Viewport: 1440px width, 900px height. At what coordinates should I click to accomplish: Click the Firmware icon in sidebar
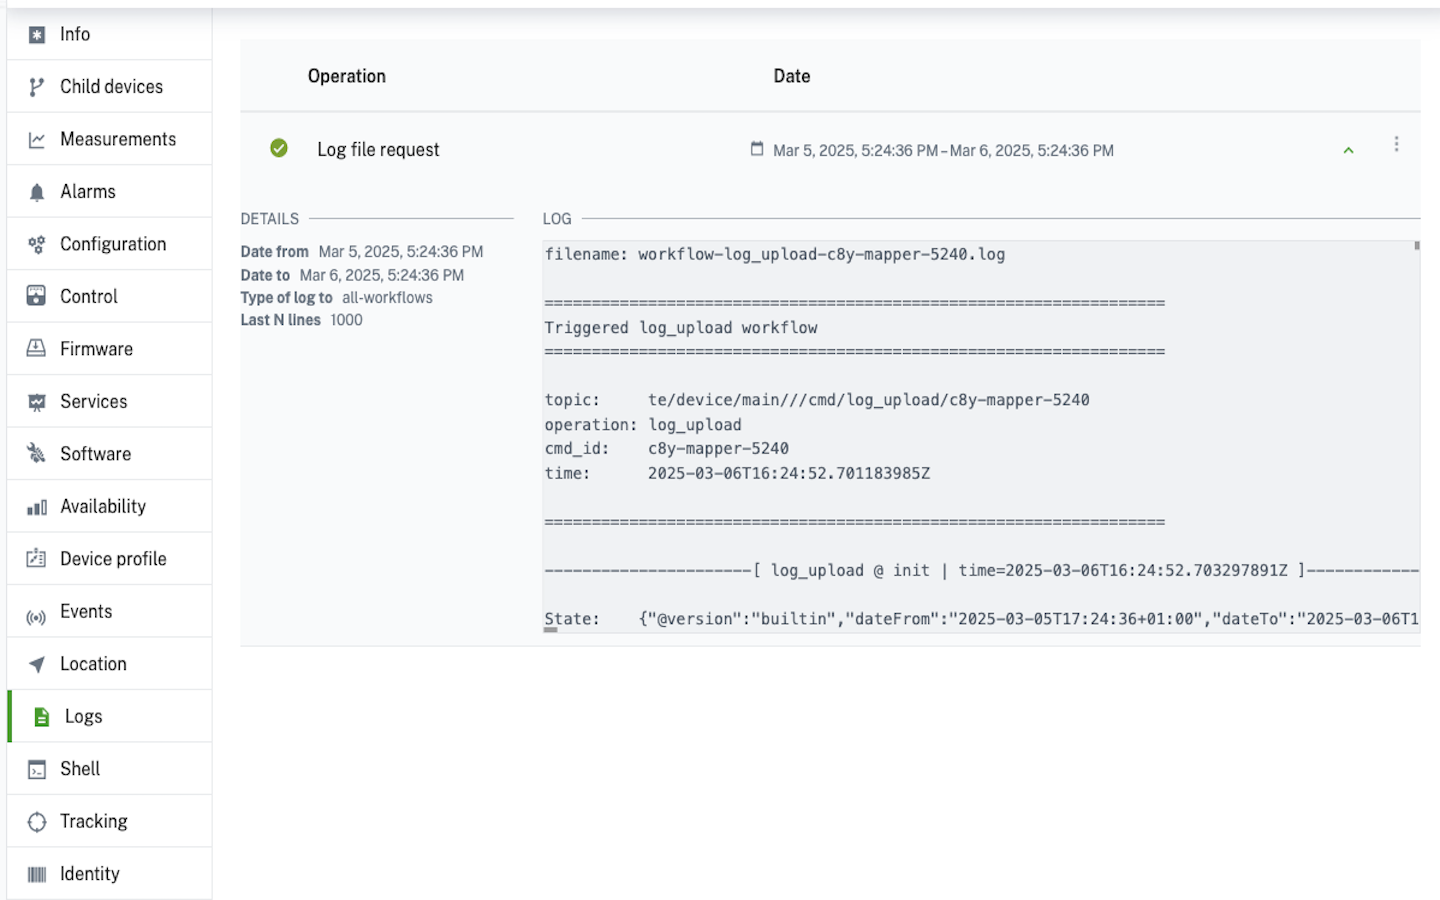tap(37, 349)
